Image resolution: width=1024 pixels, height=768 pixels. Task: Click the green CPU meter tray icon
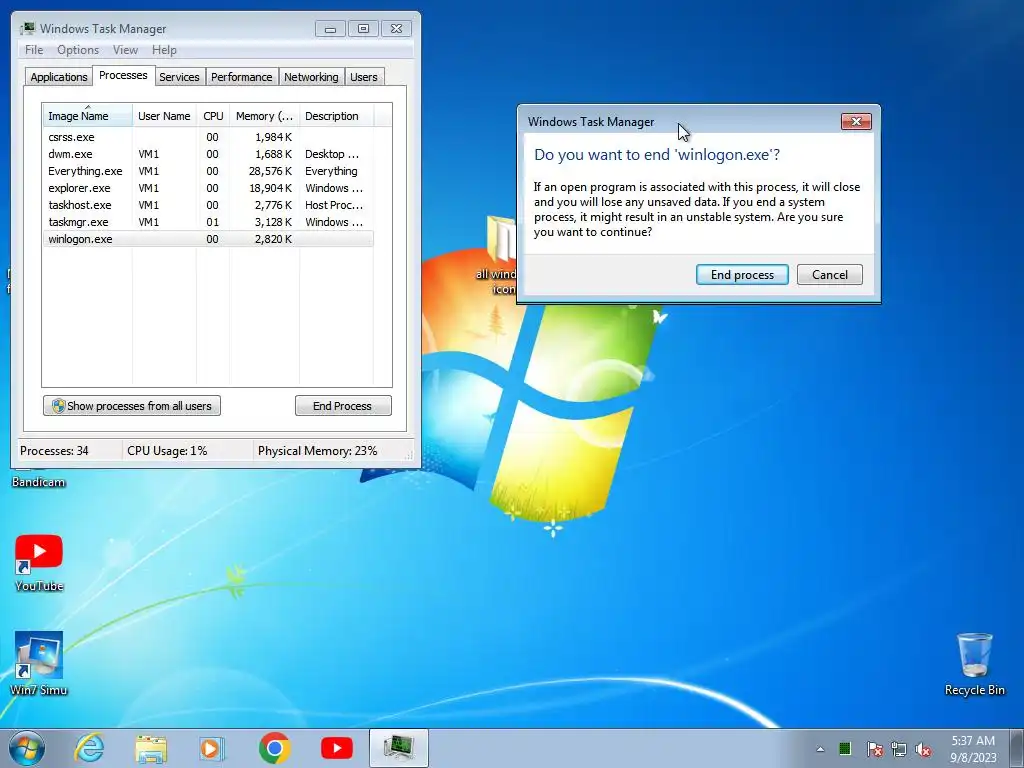click(x=845, y=748)
